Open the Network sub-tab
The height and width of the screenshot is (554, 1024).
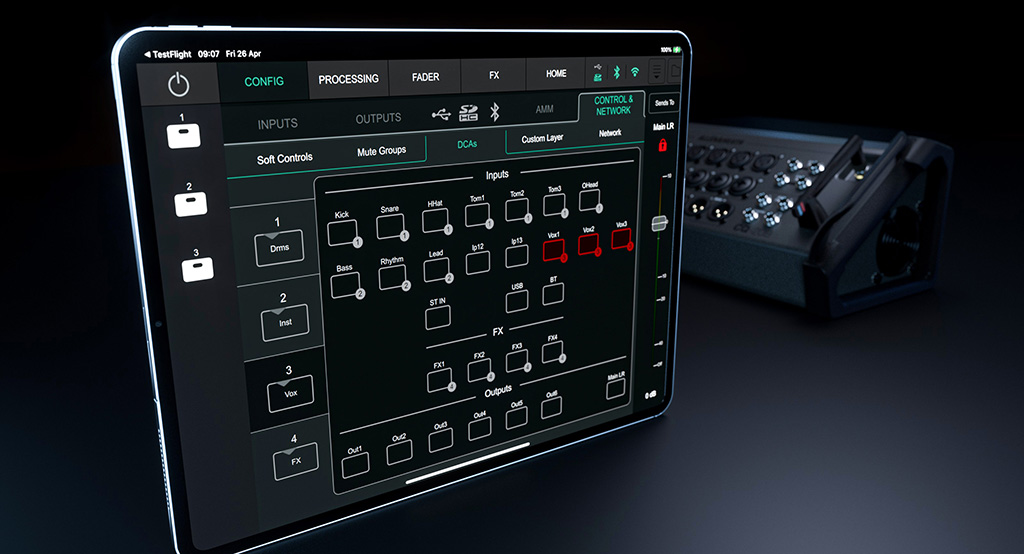610,133
